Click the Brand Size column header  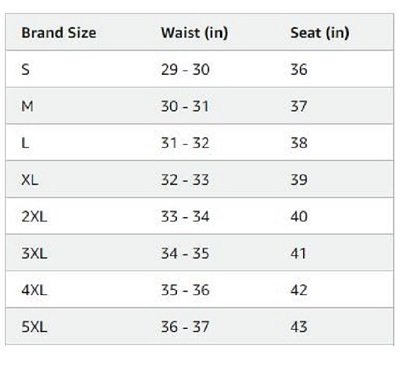pyautogui.click(x=59, y=33)
